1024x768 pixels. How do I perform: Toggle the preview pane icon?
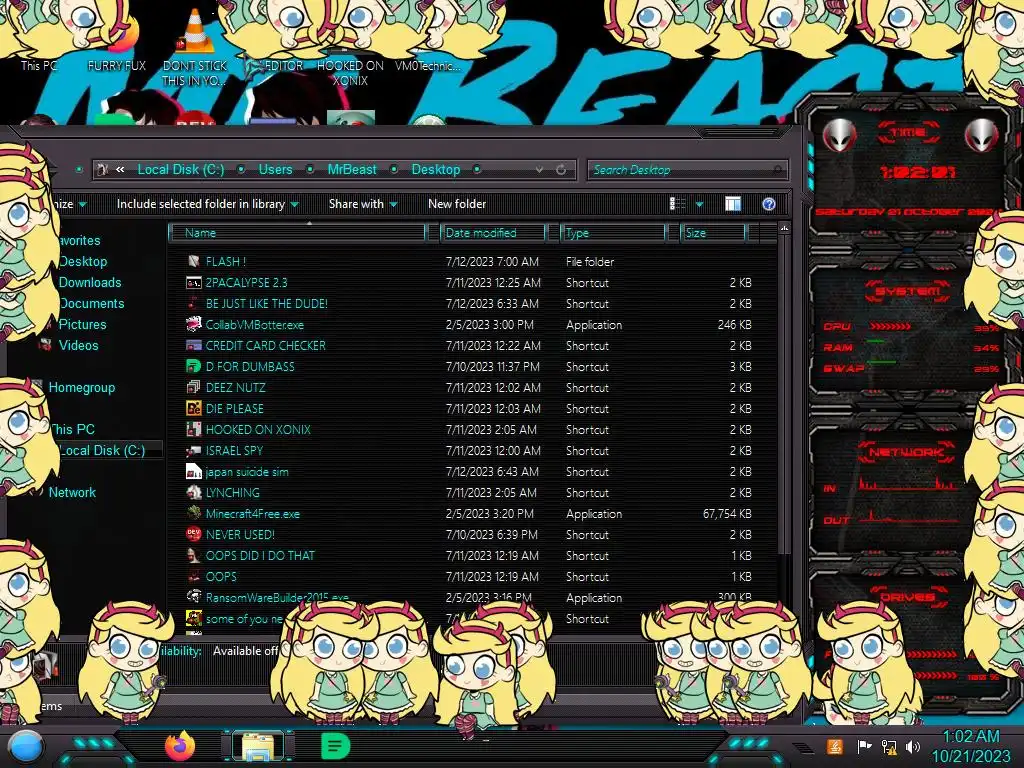click(x=733, y=204)
